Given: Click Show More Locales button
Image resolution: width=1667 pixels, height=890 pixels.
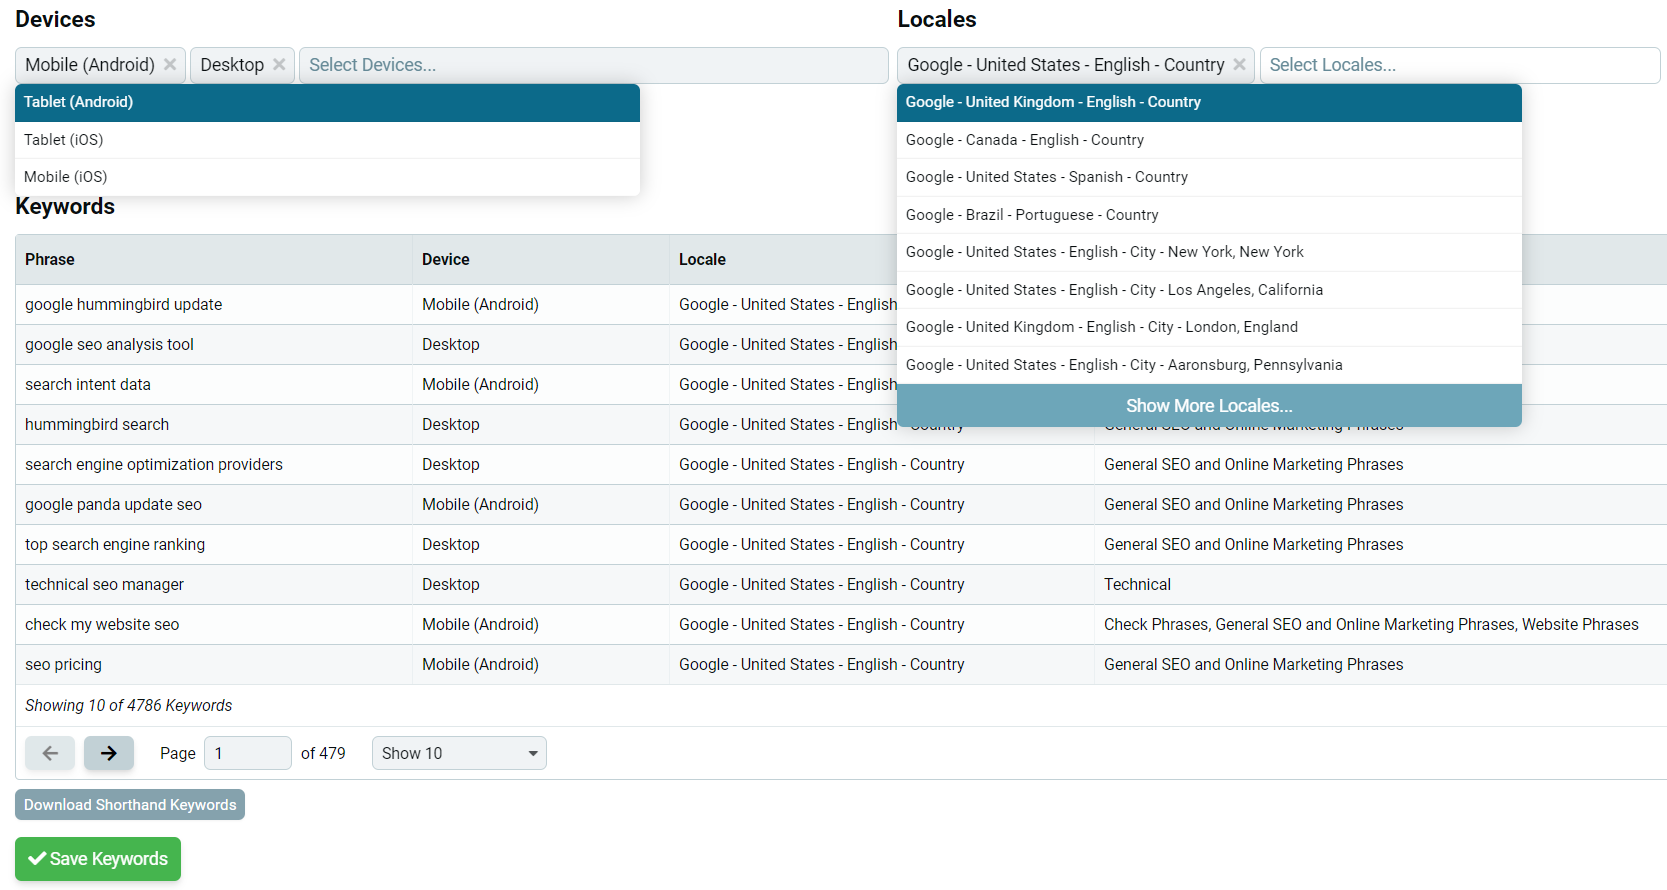Looking at the screenshot, I should tap(1209, 406).
